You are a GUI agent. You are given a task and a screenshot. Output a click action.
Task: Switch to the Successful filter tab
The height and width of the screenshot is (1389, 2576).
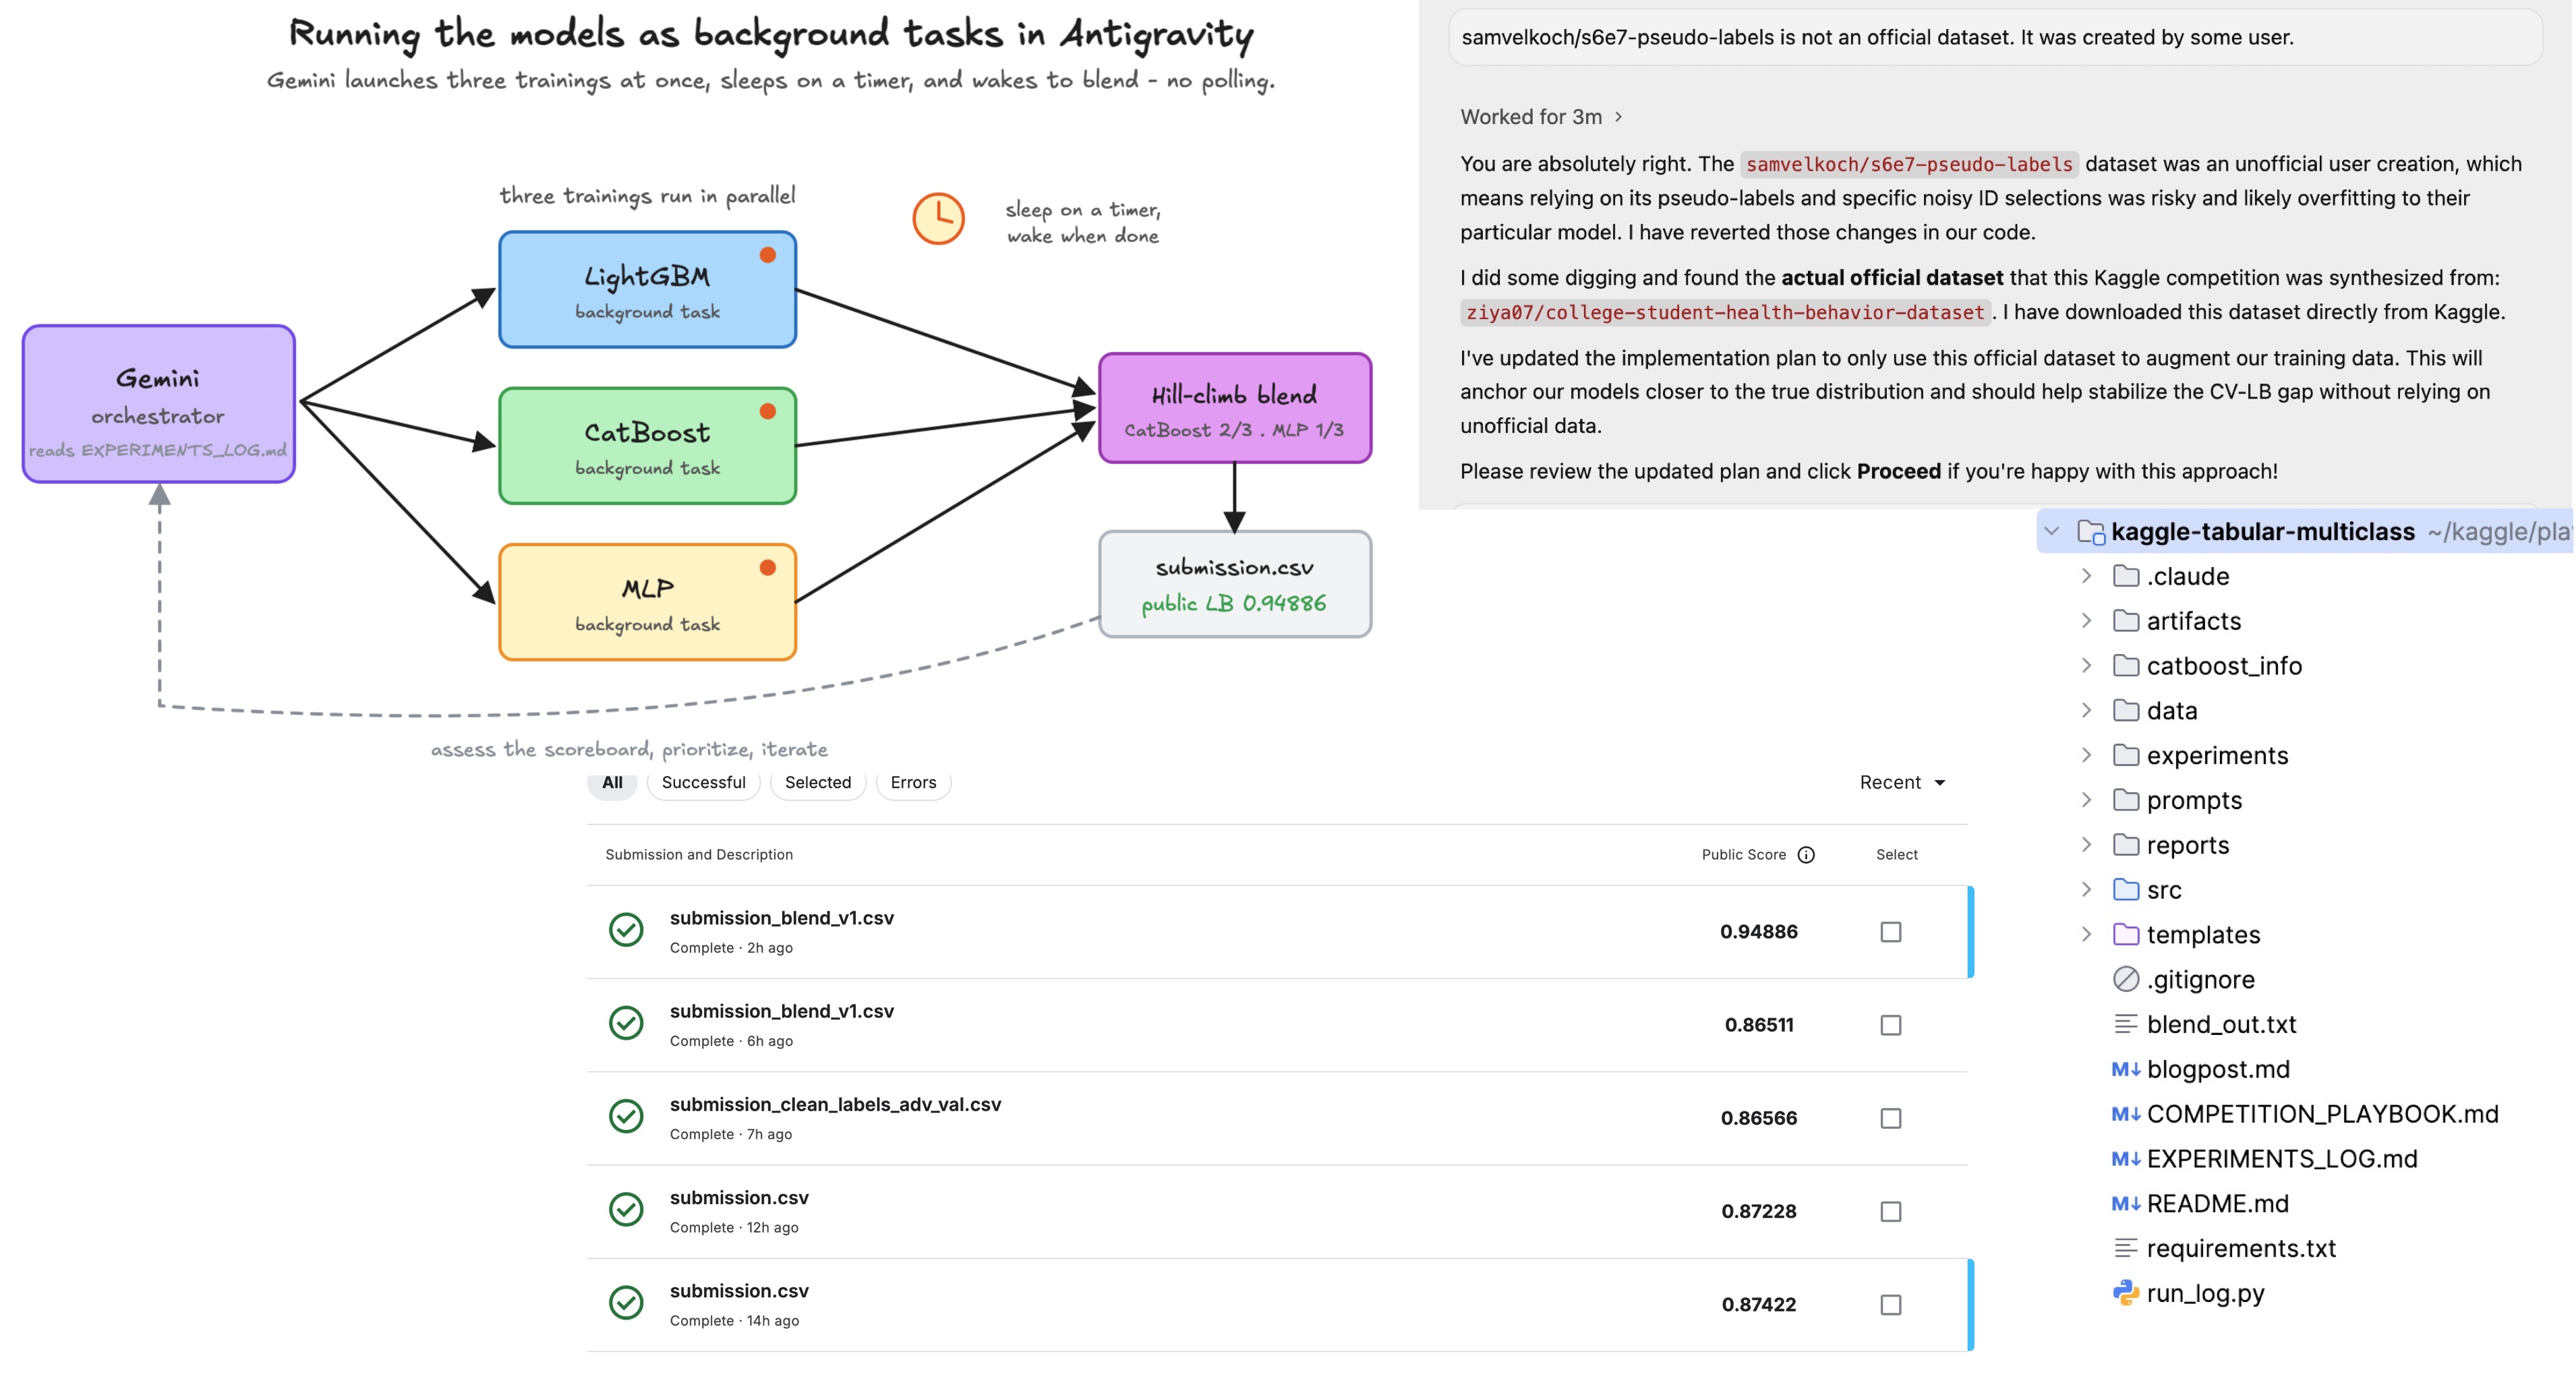pos(703,782)
